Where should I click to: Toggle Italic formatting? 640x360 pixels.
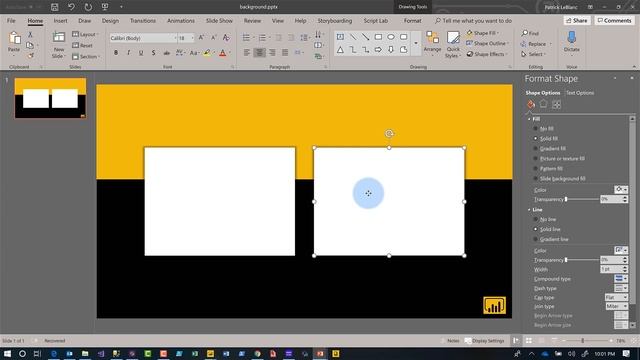(129, 53)
